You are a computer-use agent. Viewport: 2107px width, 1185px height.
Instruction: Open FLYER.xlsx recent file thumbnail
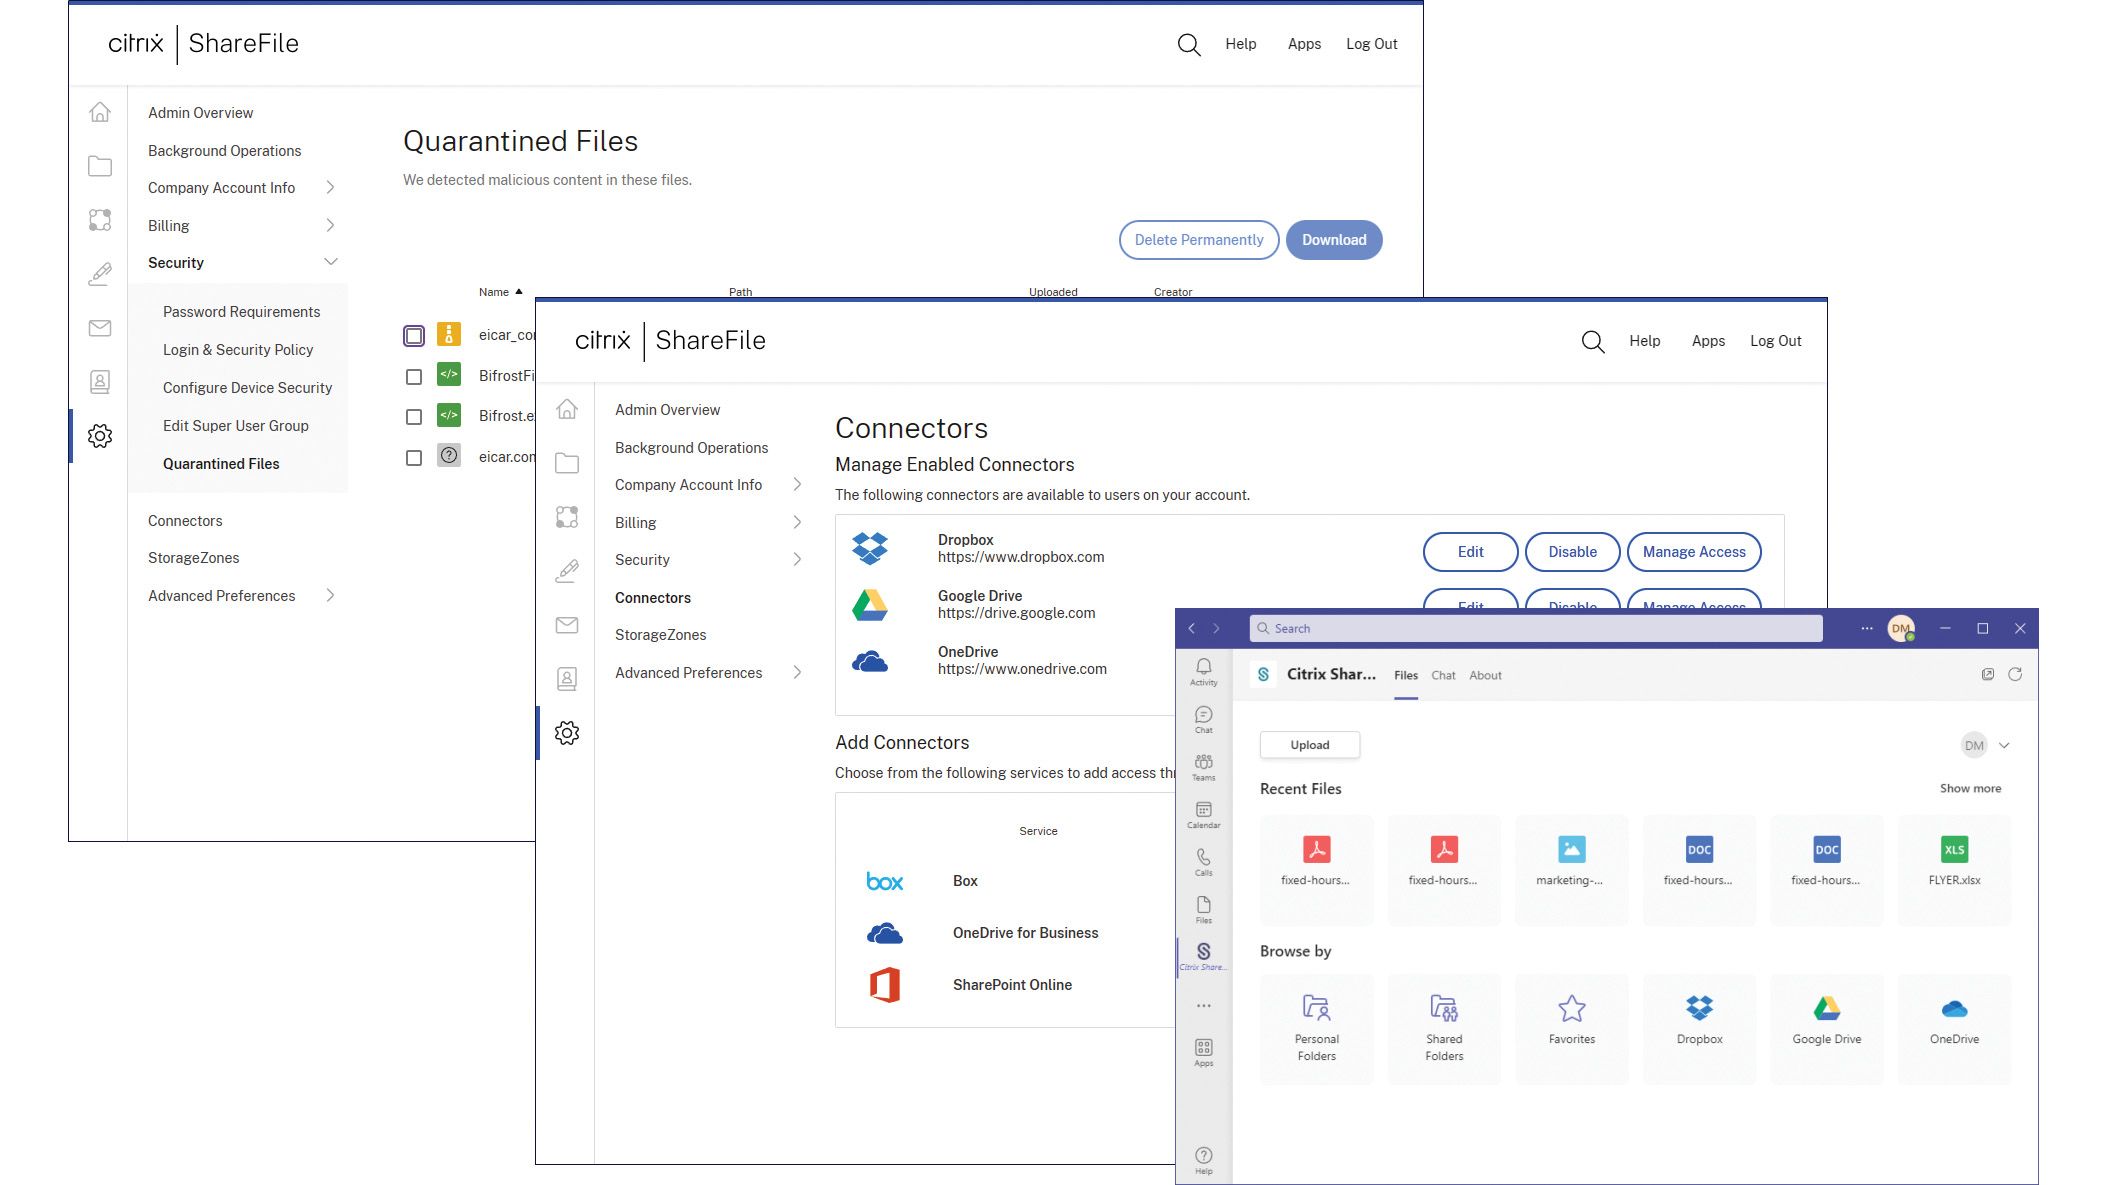[x=1954, y=870]
